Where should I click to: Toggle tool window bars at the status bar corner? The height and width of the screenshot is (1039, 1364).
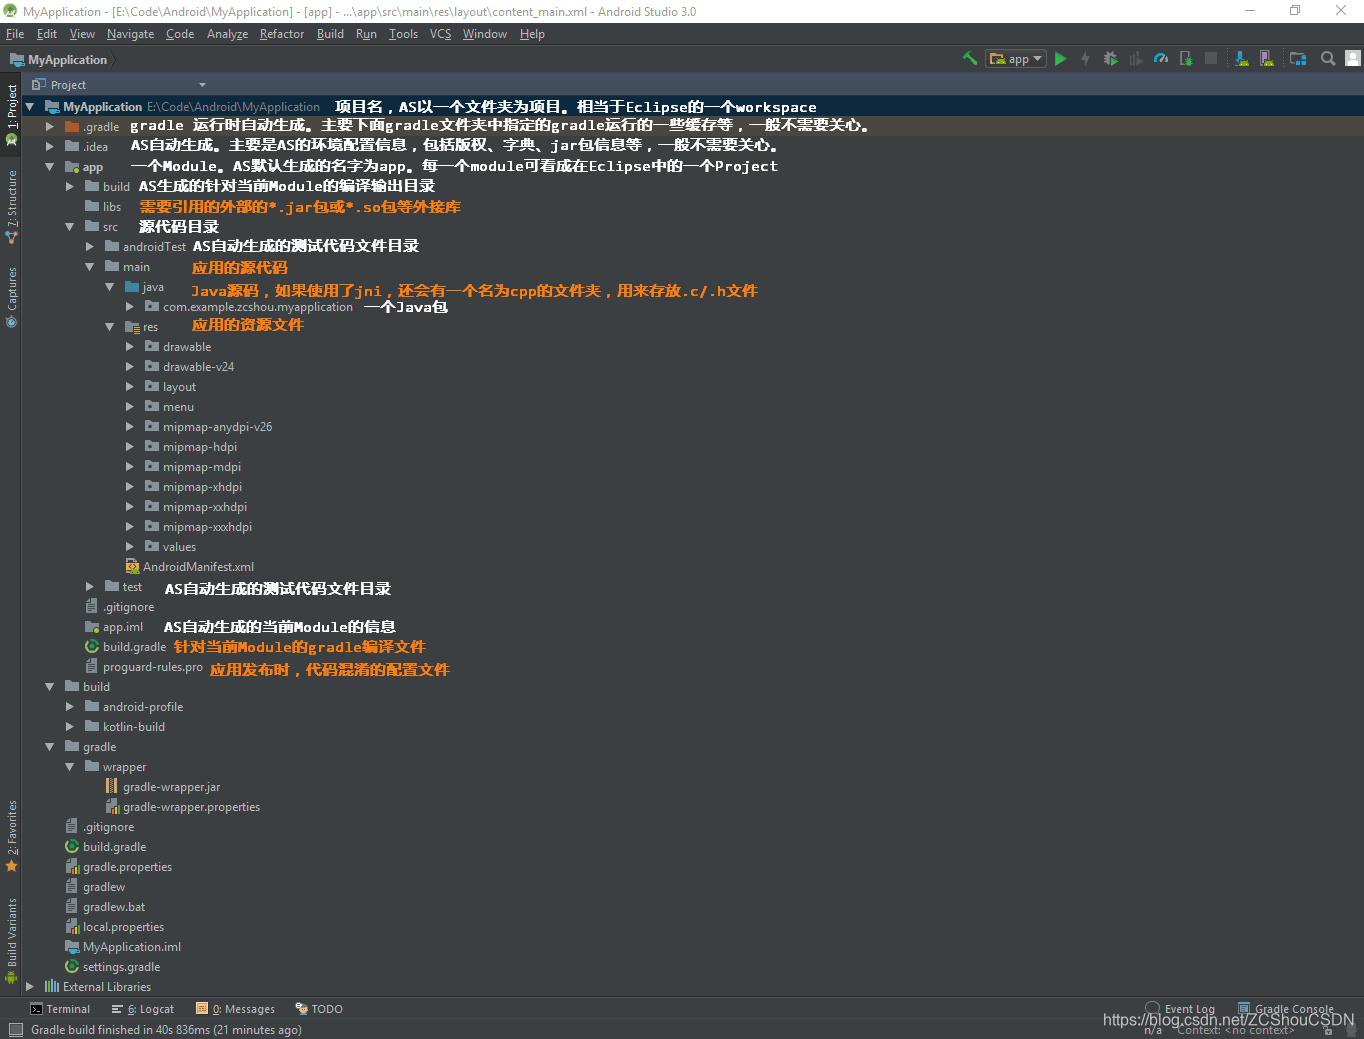[x=14, y=1030]
